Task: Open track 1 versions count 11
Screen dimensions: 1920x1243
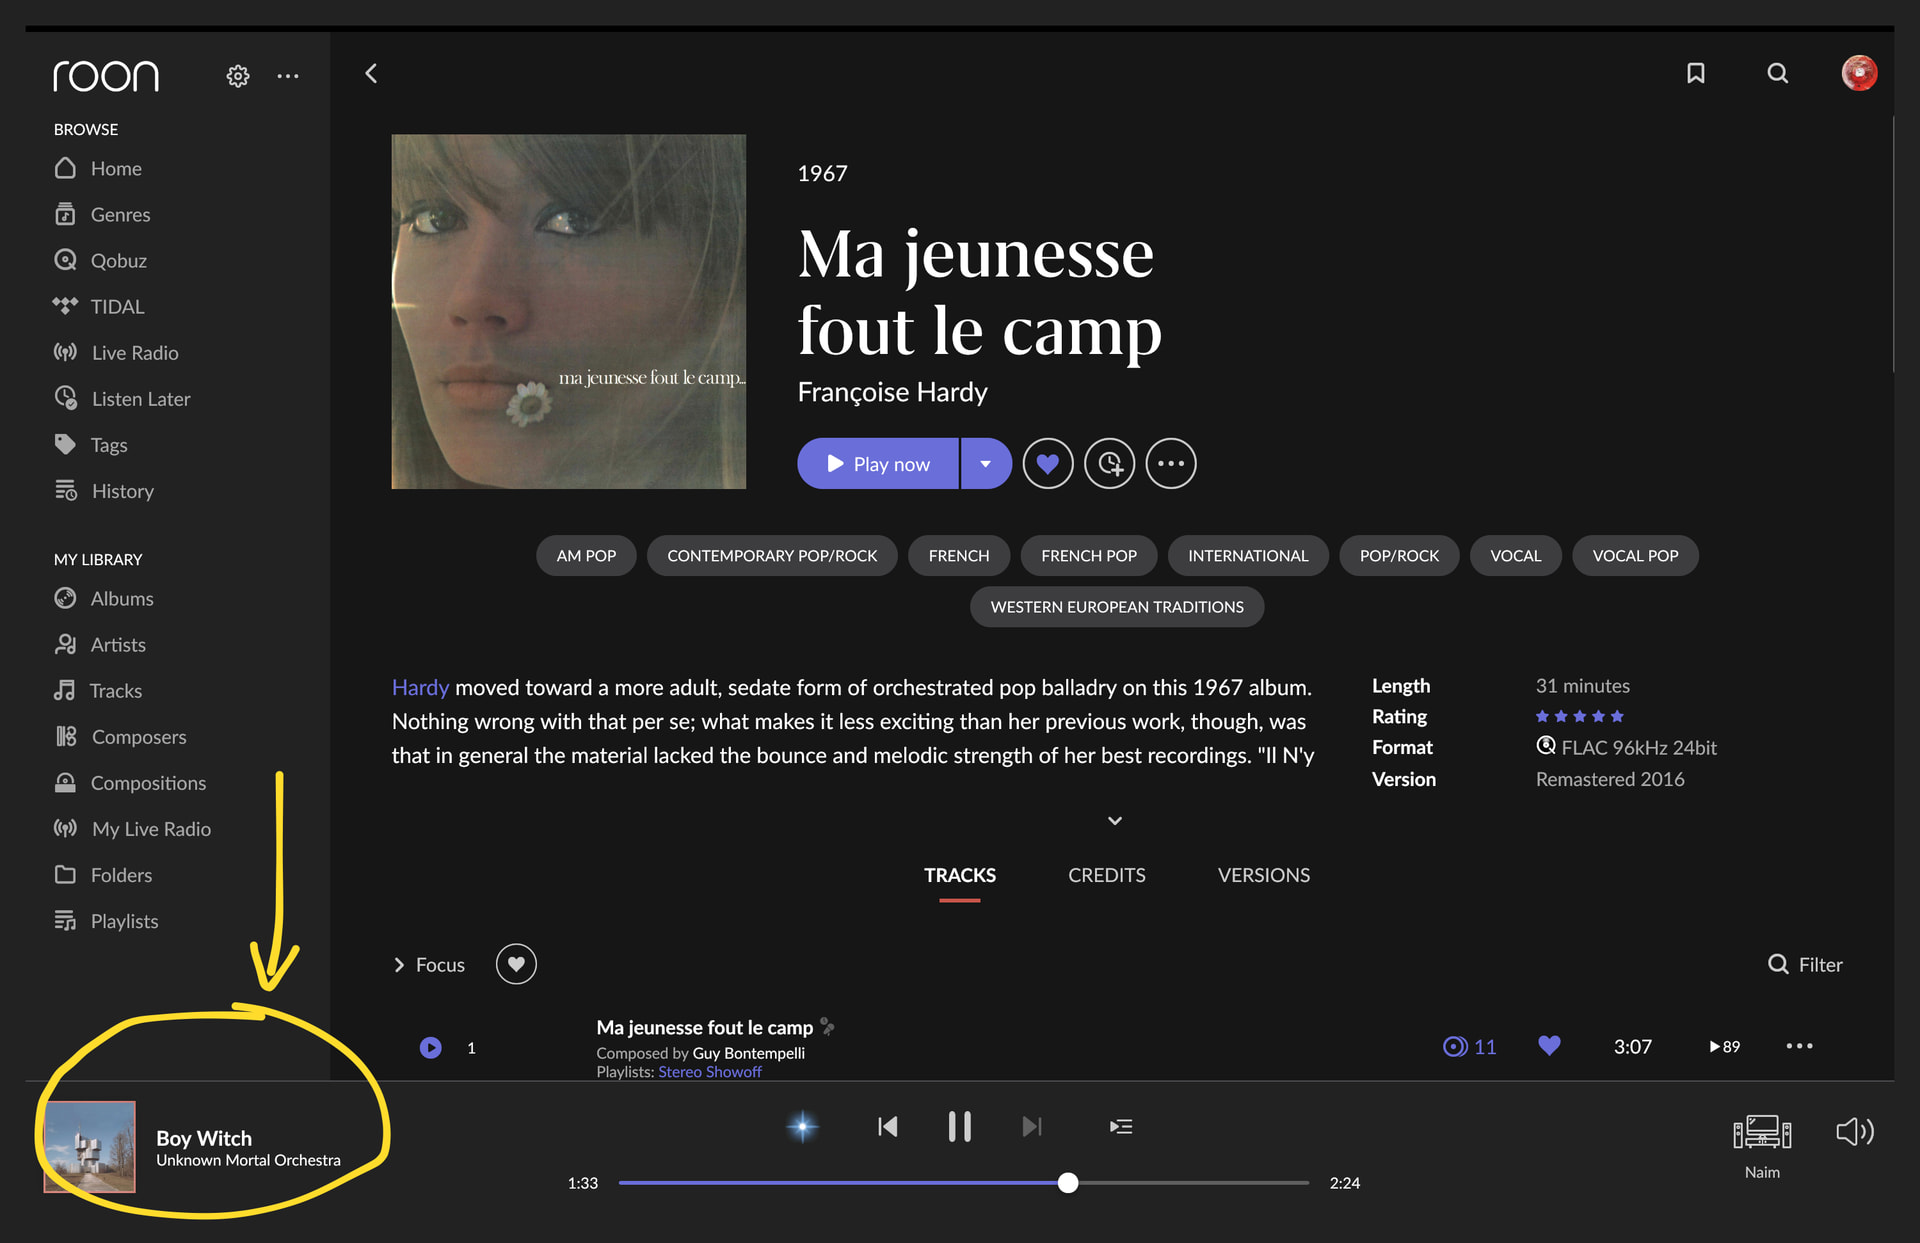Action: pyautogui.click(x=1470, y=1047)
